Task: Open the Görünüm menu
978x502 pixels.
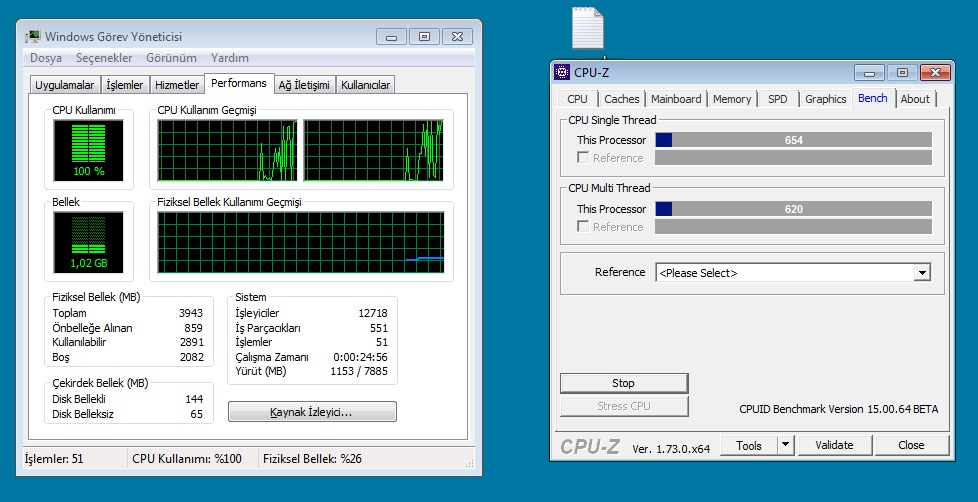Action: click(x=172, y=58)
